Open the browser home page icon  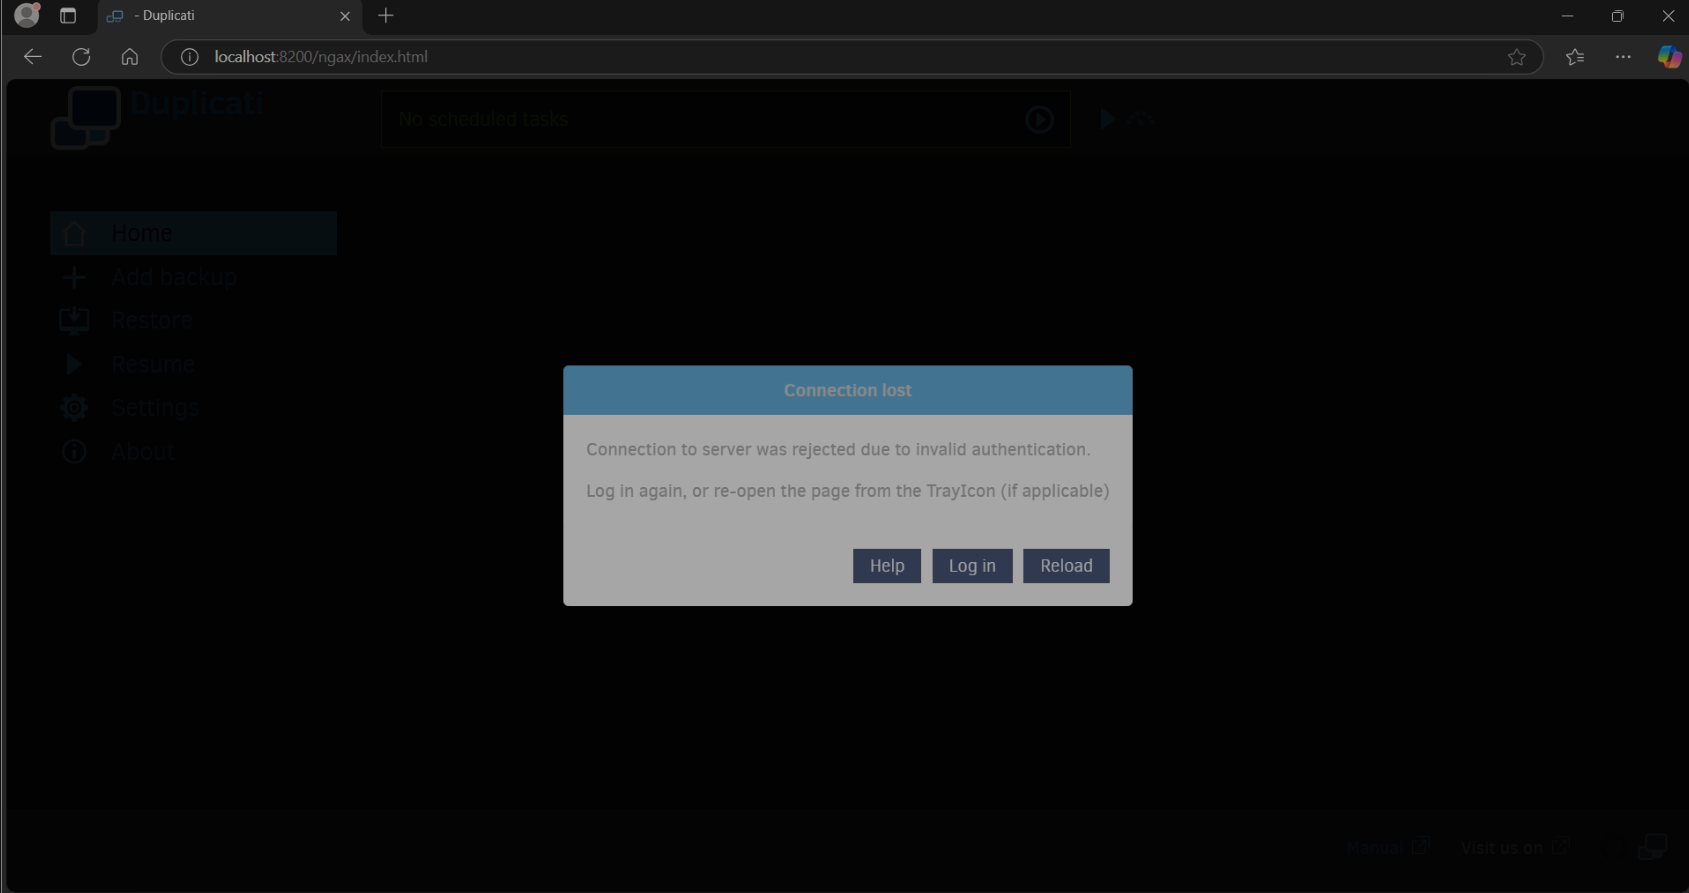[x=130, y=57]
